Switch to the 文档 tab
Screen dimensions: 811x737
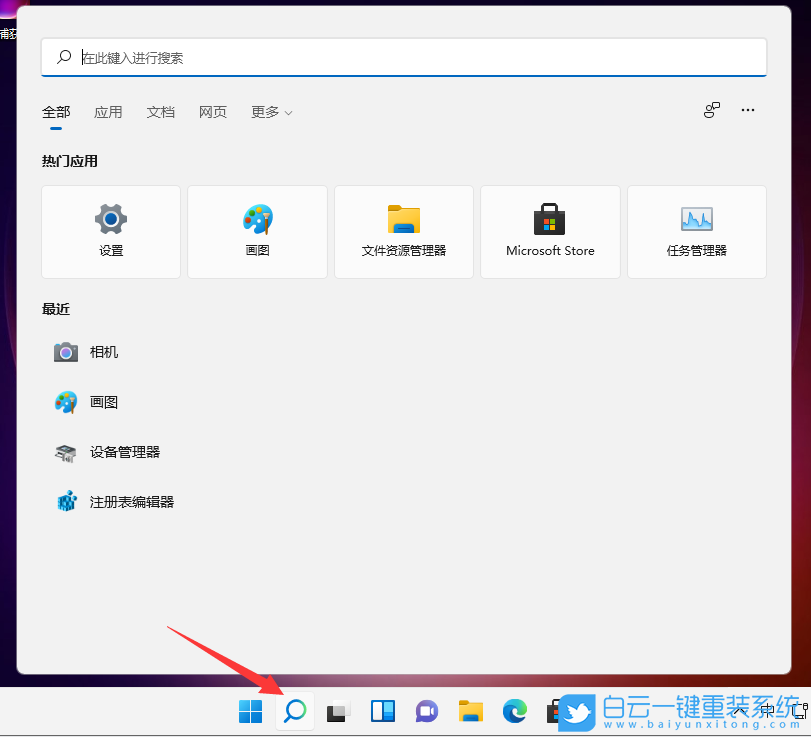161,112
